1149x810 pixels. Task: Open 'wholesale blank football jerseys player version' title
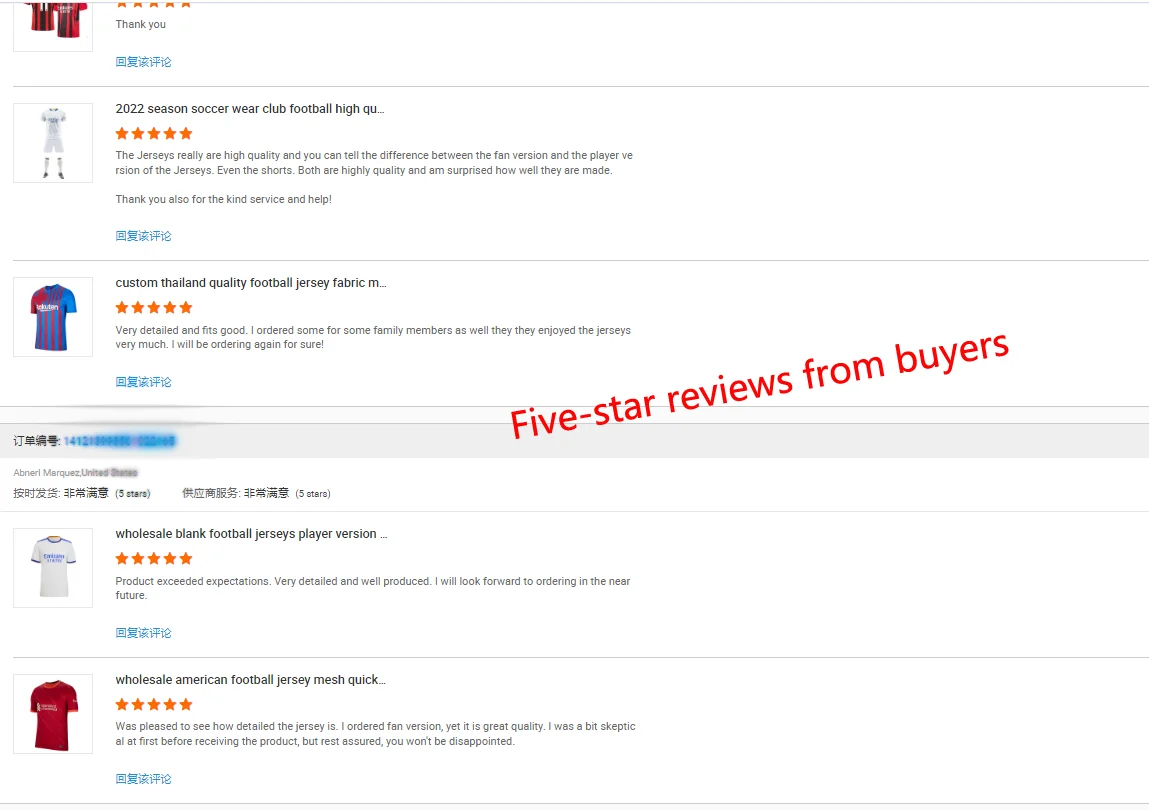251,534
